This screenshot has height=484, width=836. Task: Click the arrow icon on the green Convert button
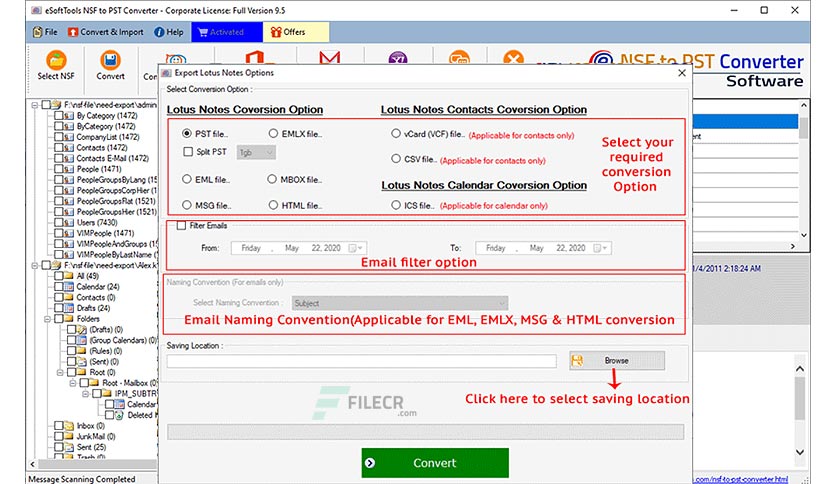[x=369, y=463]
